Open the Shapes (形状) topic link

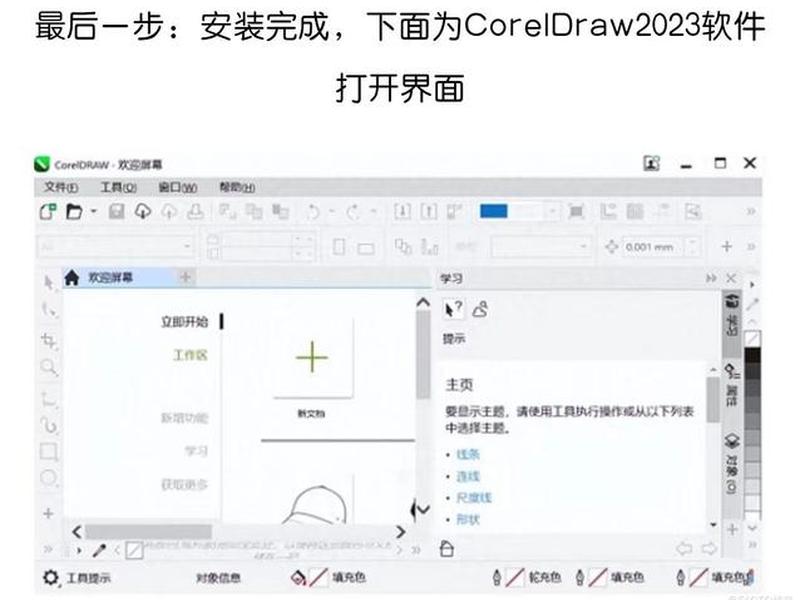pos(468,519)
